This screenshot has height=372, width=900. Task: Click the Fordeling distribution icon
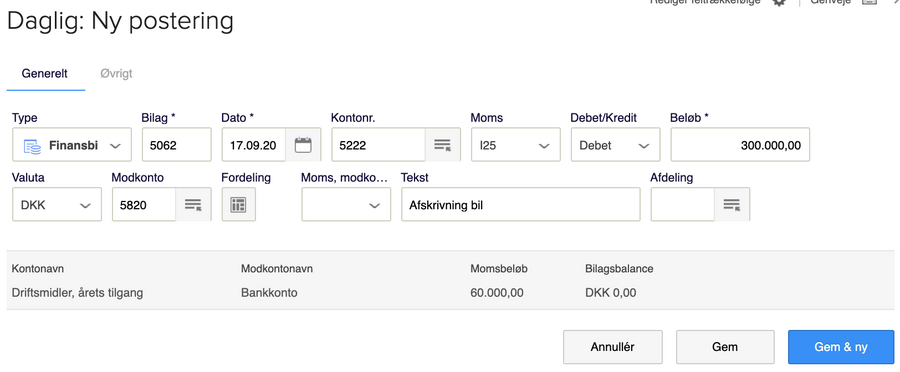(238, 204)
